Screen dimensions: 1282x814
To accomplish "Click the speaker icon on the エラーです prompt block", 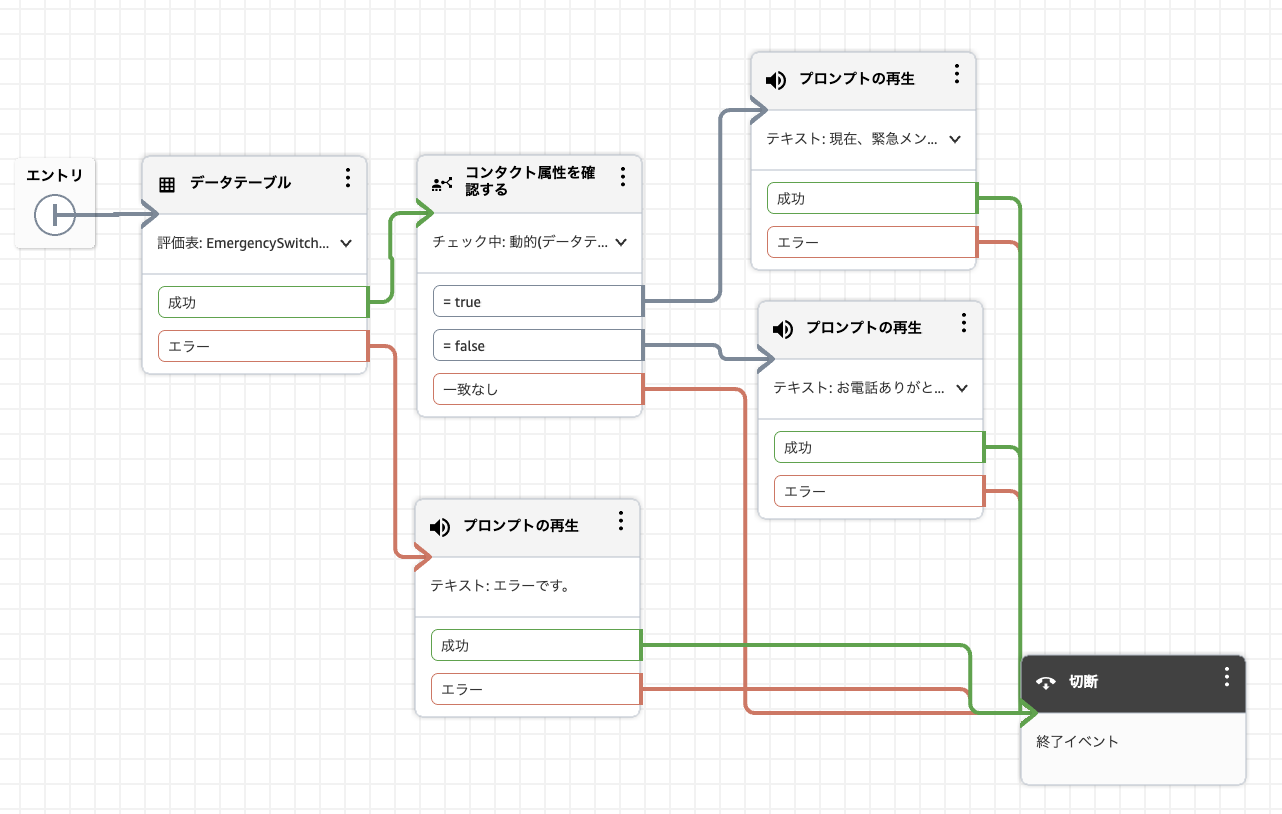I will tap(438, 527).
